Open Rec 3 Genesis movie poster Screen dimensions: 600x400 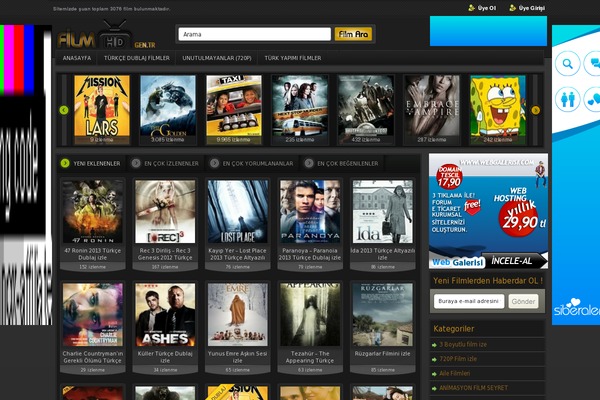coord(165,212)
